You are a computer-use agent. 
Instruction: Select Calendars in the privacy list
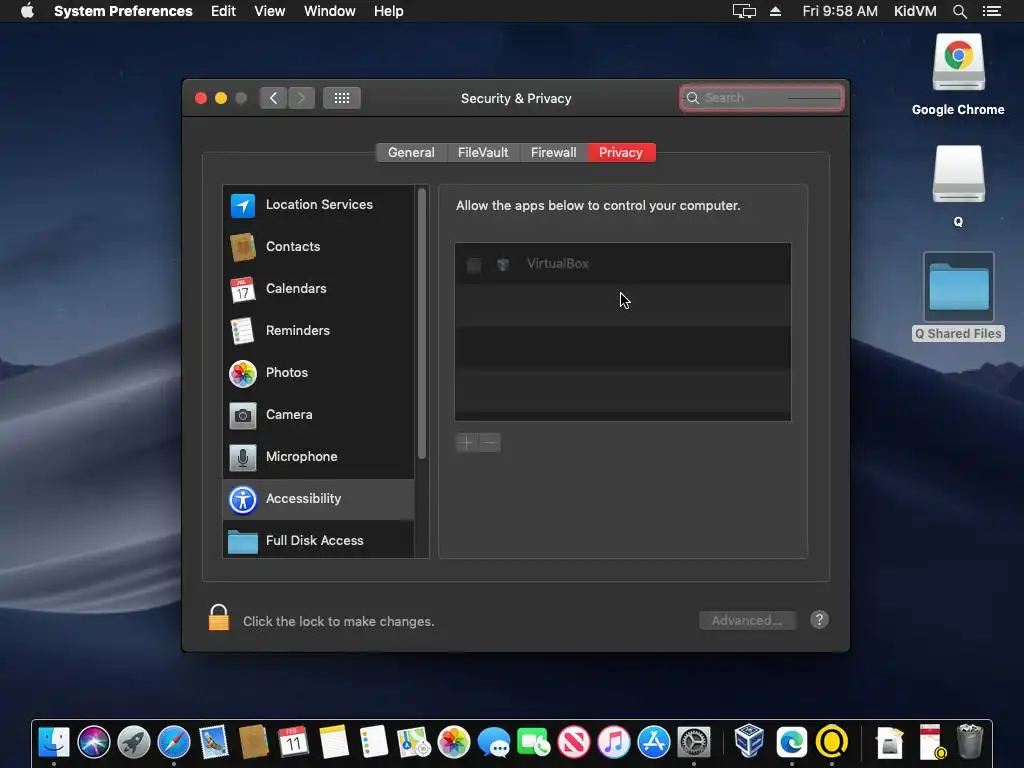point(319,289)
